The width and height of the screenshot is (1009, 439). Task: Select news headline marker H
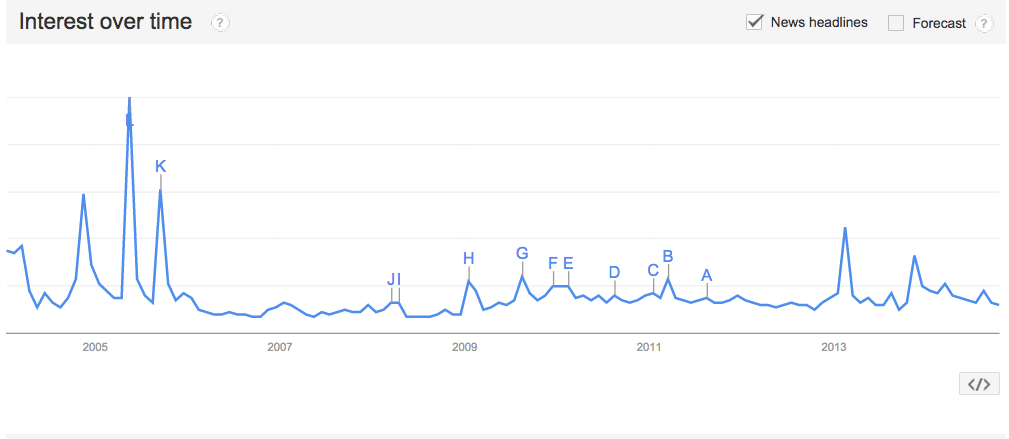(468, 259)
